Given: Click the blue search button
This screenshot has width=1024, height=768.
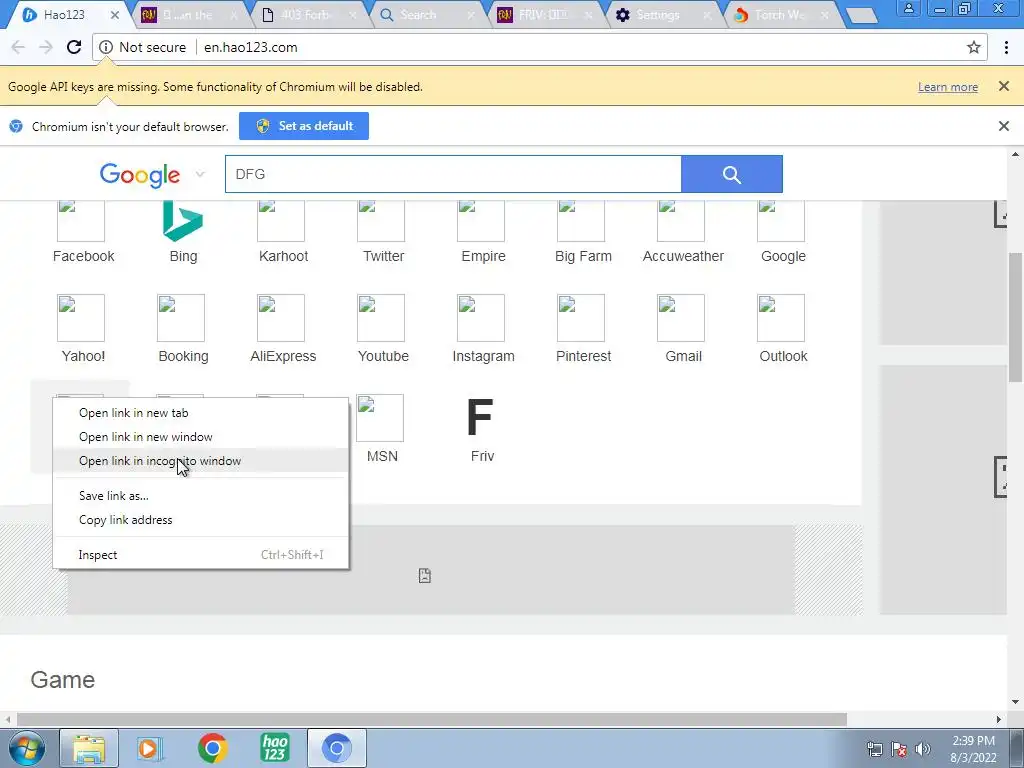Looking at the screenshot, I should coord(731,174).
